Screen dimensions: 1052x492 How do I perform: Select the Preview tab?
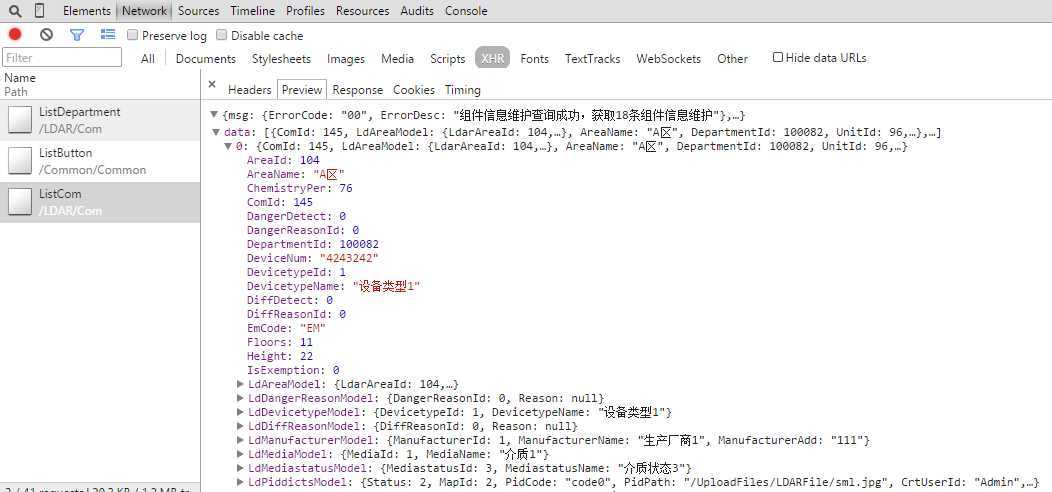pyautogui.click(x=302, y=89)
